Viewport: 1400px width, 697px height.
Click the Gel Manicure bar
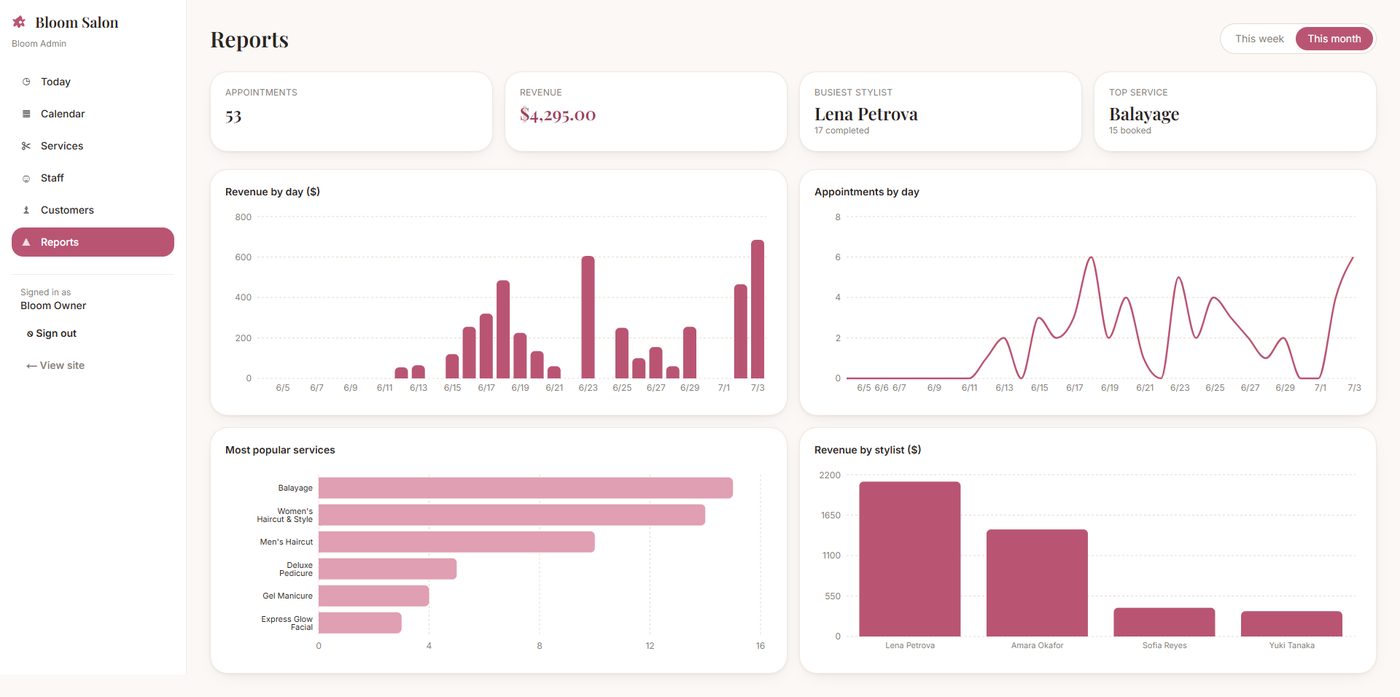click(373, 596)
